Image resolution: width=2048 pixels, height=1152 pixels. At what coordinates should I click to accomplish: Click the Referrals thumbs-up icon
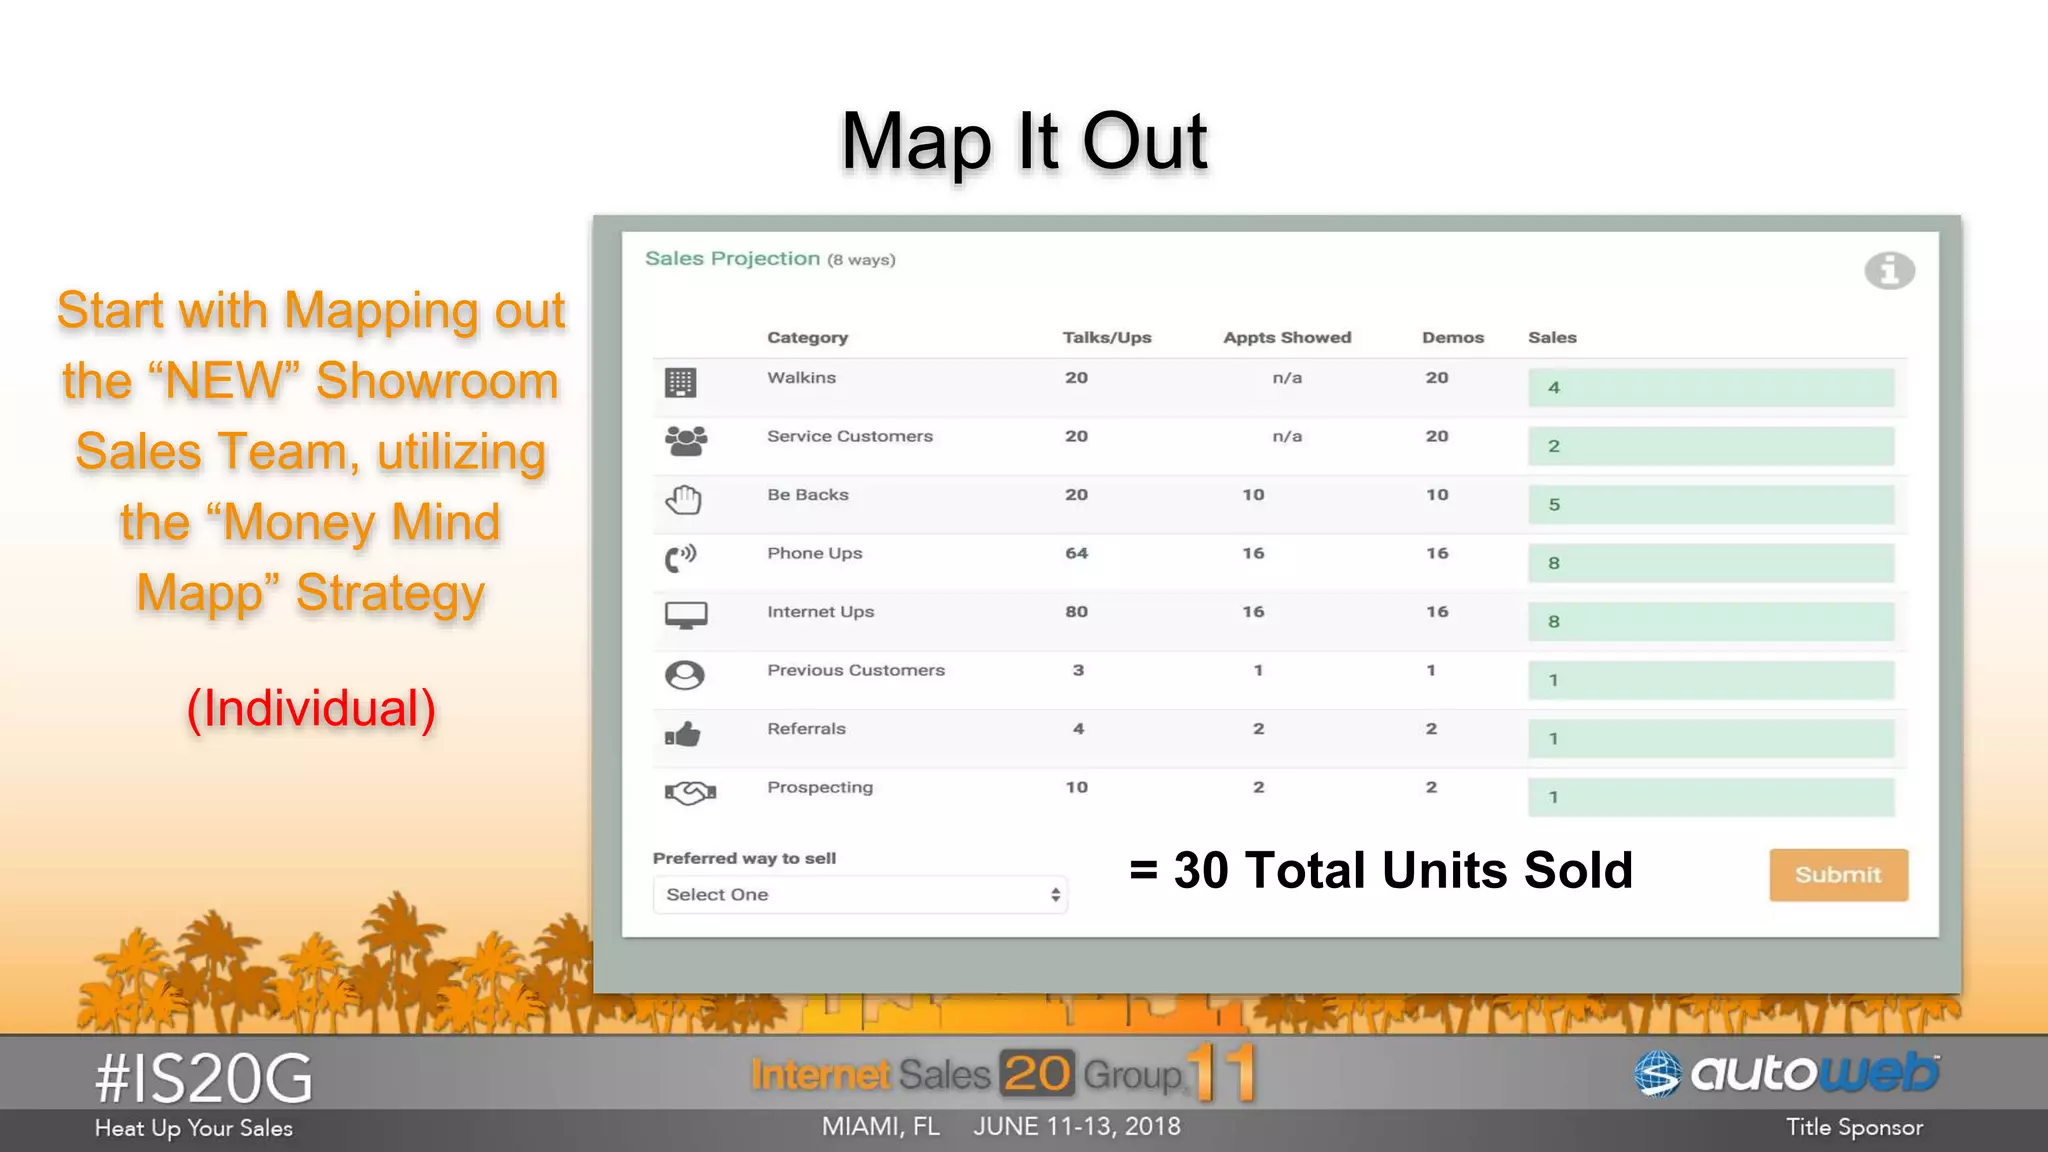tap(683, 735)
